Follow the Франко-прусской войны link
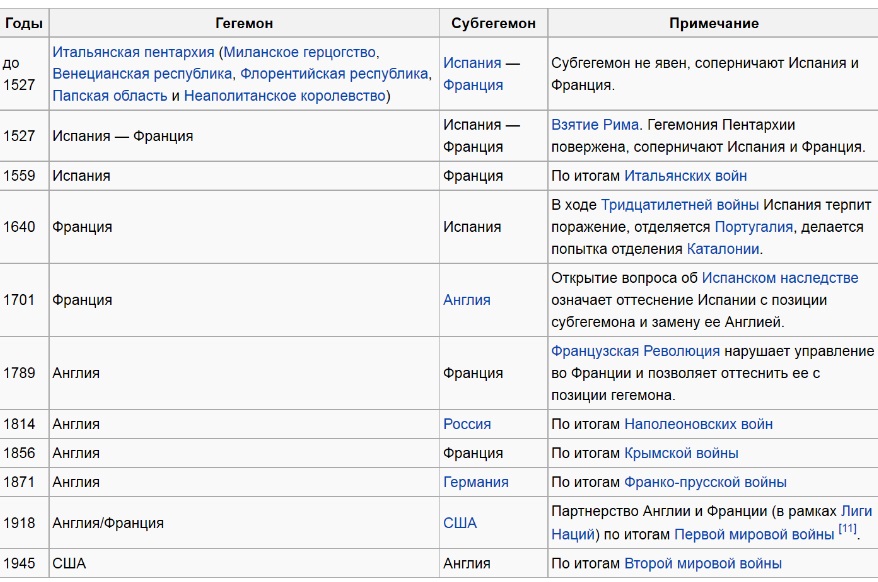Screen dimensions: 878x582 tap(705, 482)
